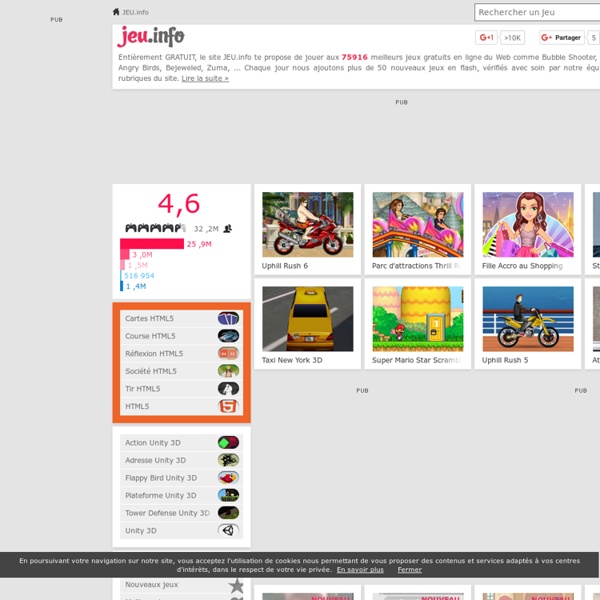Viewport: 600px width, 600px height.
Task: Click the players icon beside 32,2M
Action: (228, 229)
